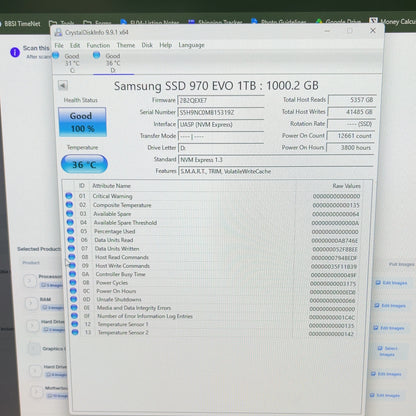416x416 pixels.
Task: Click the Percentage Used status circle
Action: [70, 231]
